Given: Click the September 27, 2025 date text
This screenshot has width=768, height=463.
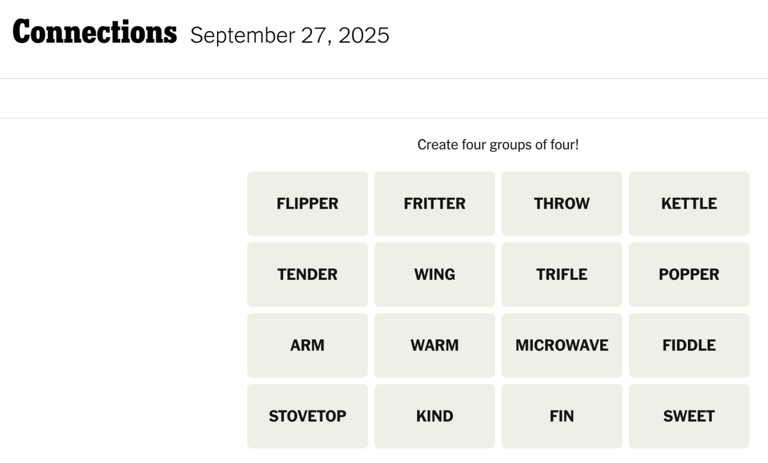Looking at the screenshot, I should coord(289,36).
